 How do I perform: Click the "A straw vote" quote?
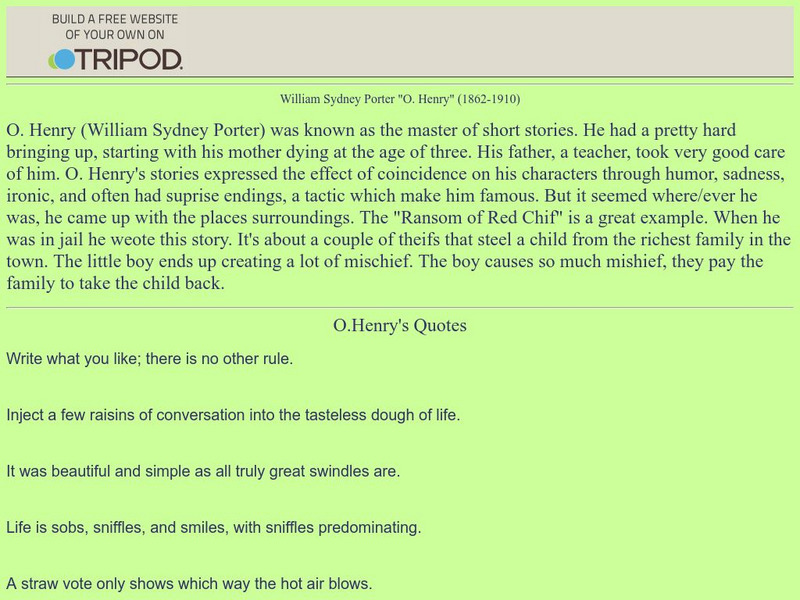pyautogui.click(x=190, y=582)
